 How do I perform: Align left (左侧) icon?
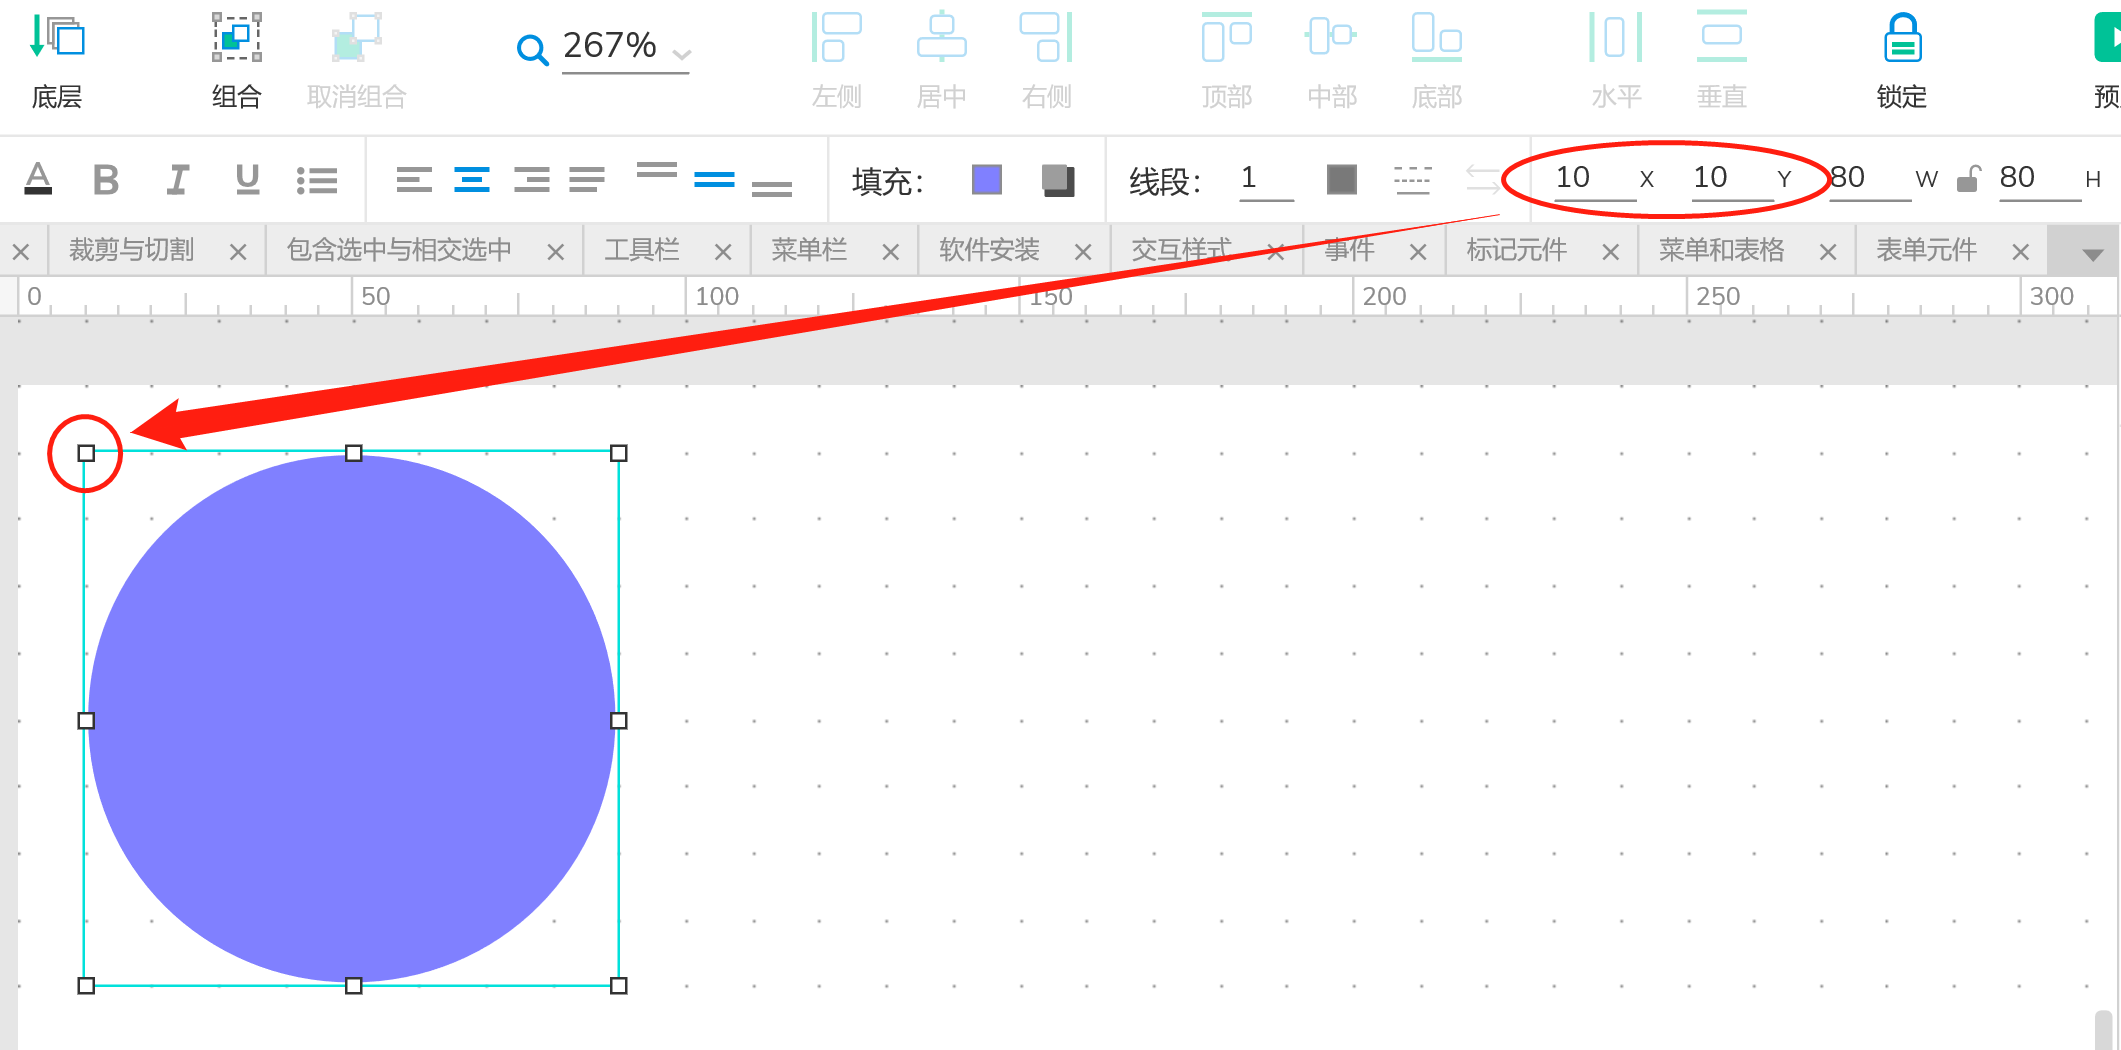[x=837, y=38]
